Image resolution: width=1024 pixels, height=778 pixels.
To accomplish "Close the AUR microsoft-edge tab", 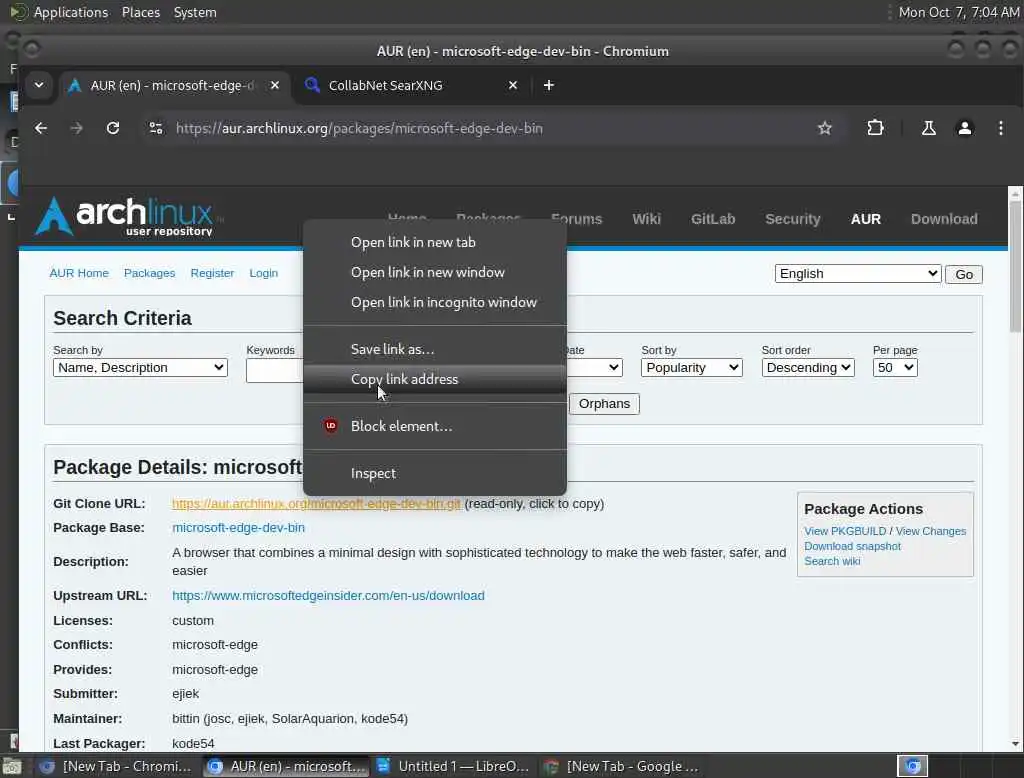I will tap(275, 85).
